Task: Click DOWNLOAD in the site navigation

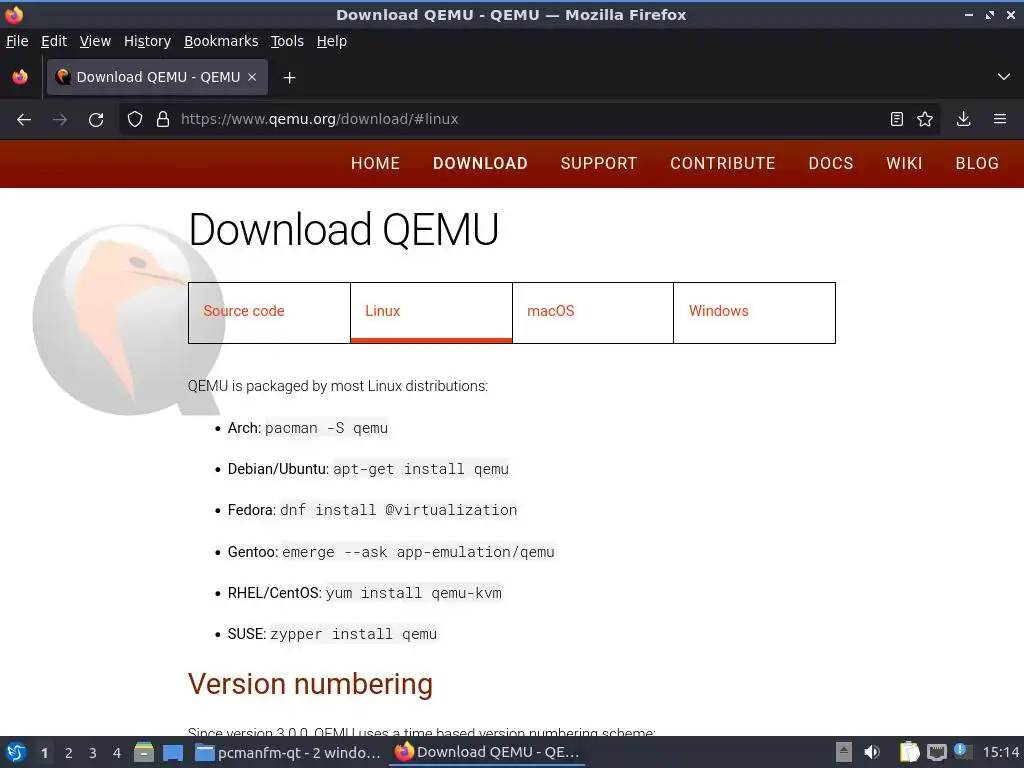Action: click(480, 163)
